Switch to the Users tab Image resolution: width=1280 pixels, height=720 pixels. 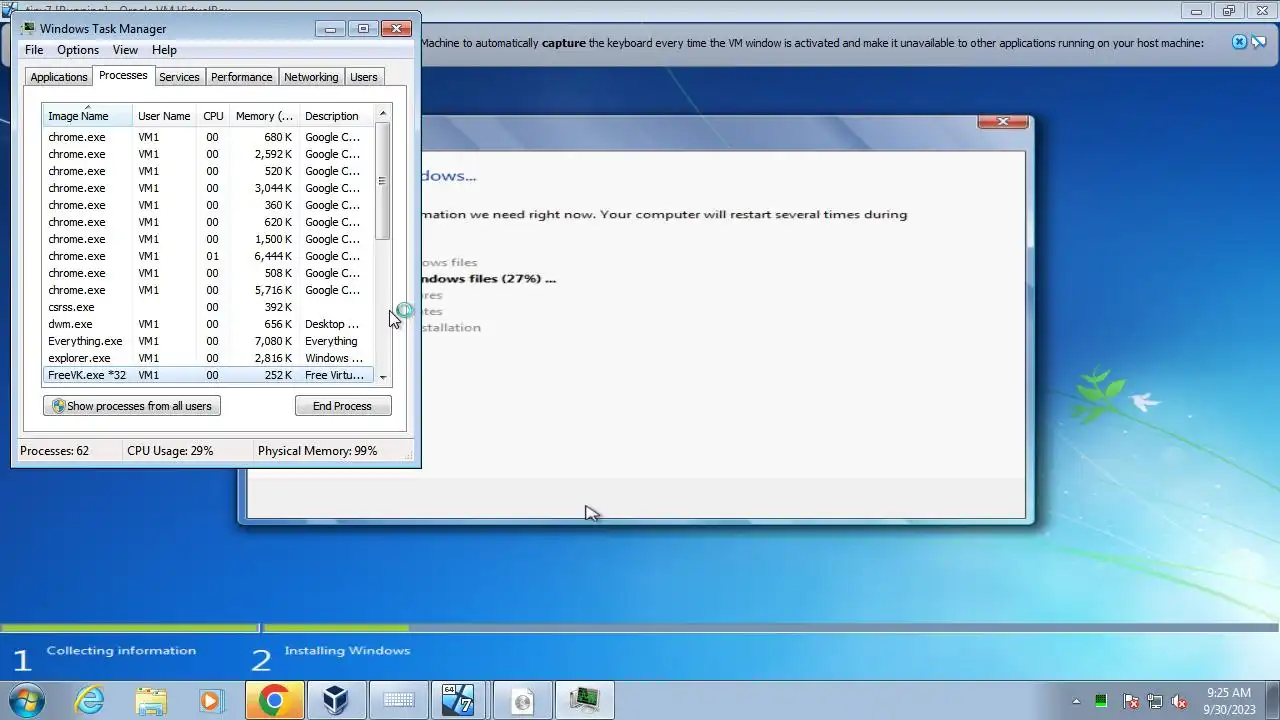364,77
